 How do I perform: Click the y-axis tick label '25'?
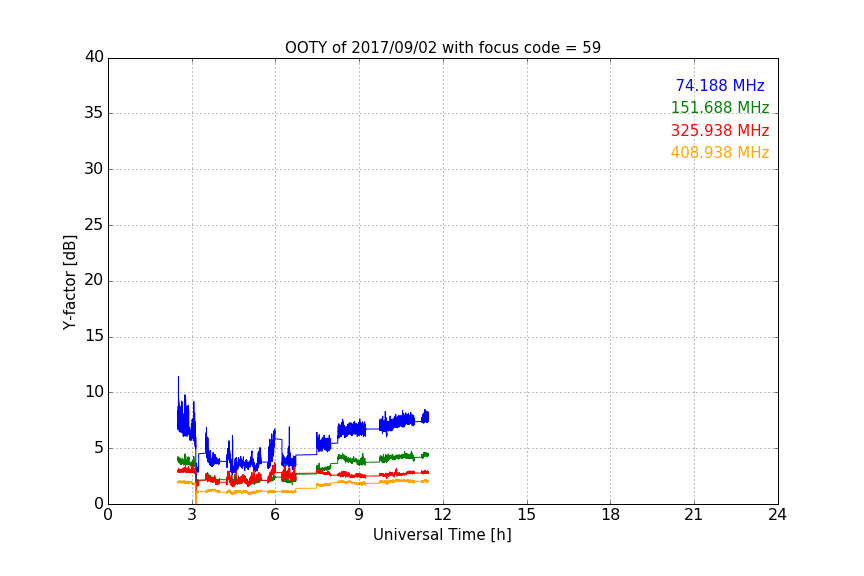point(94,225)
